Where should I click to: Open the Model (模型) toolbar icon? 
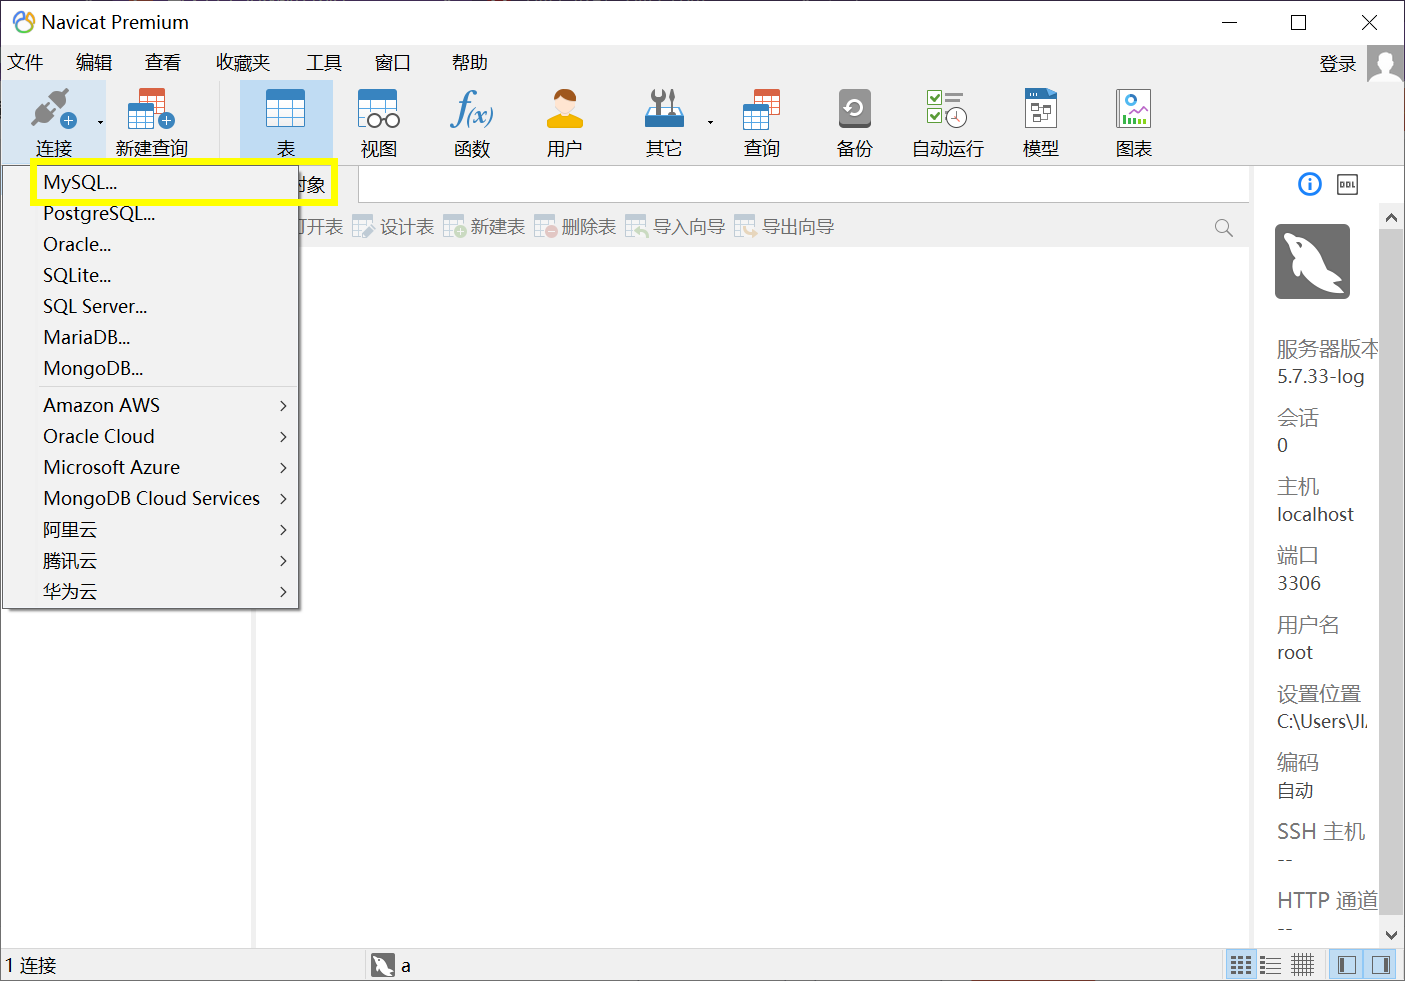pyautogui.click(x=1041, y=109)
